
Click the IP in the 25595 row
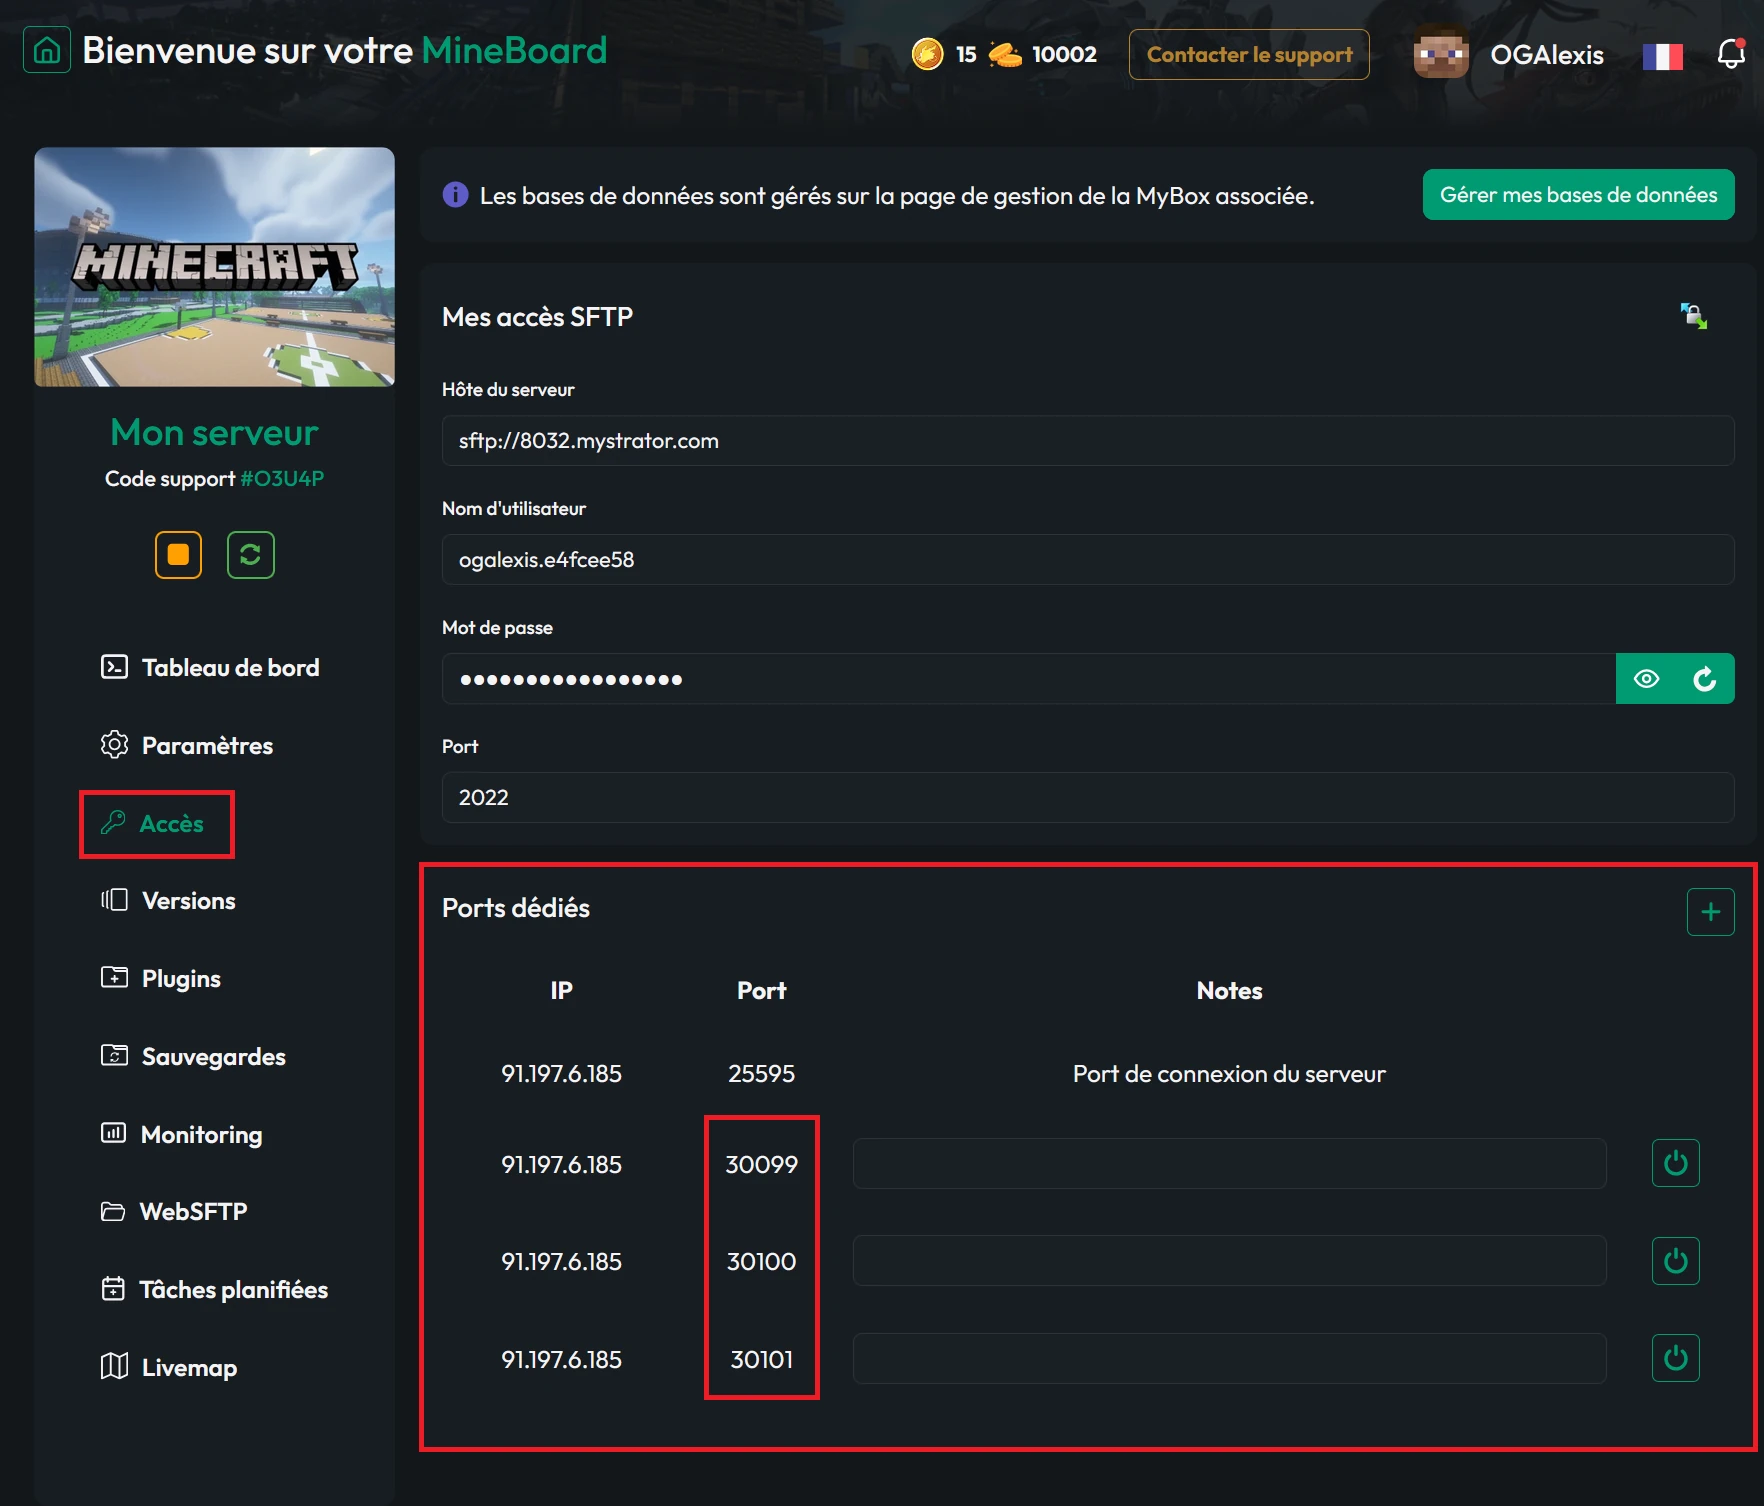click(x=561, y=1073)
